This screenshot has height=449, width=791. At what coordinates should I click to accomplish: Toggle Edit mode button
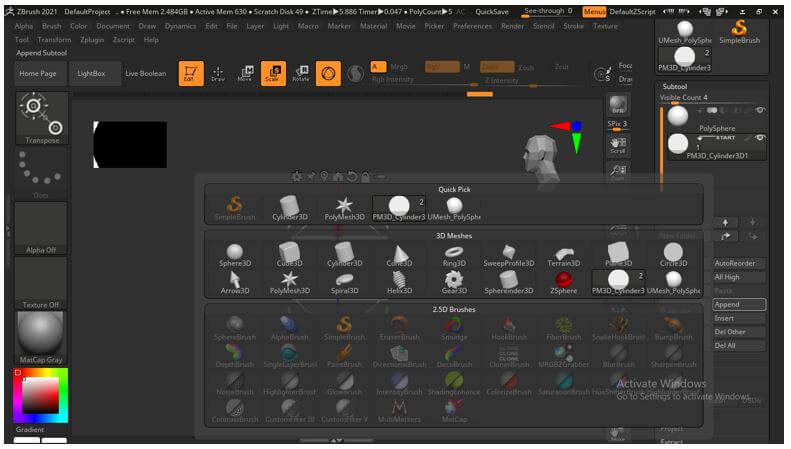(x=191, y=74)
